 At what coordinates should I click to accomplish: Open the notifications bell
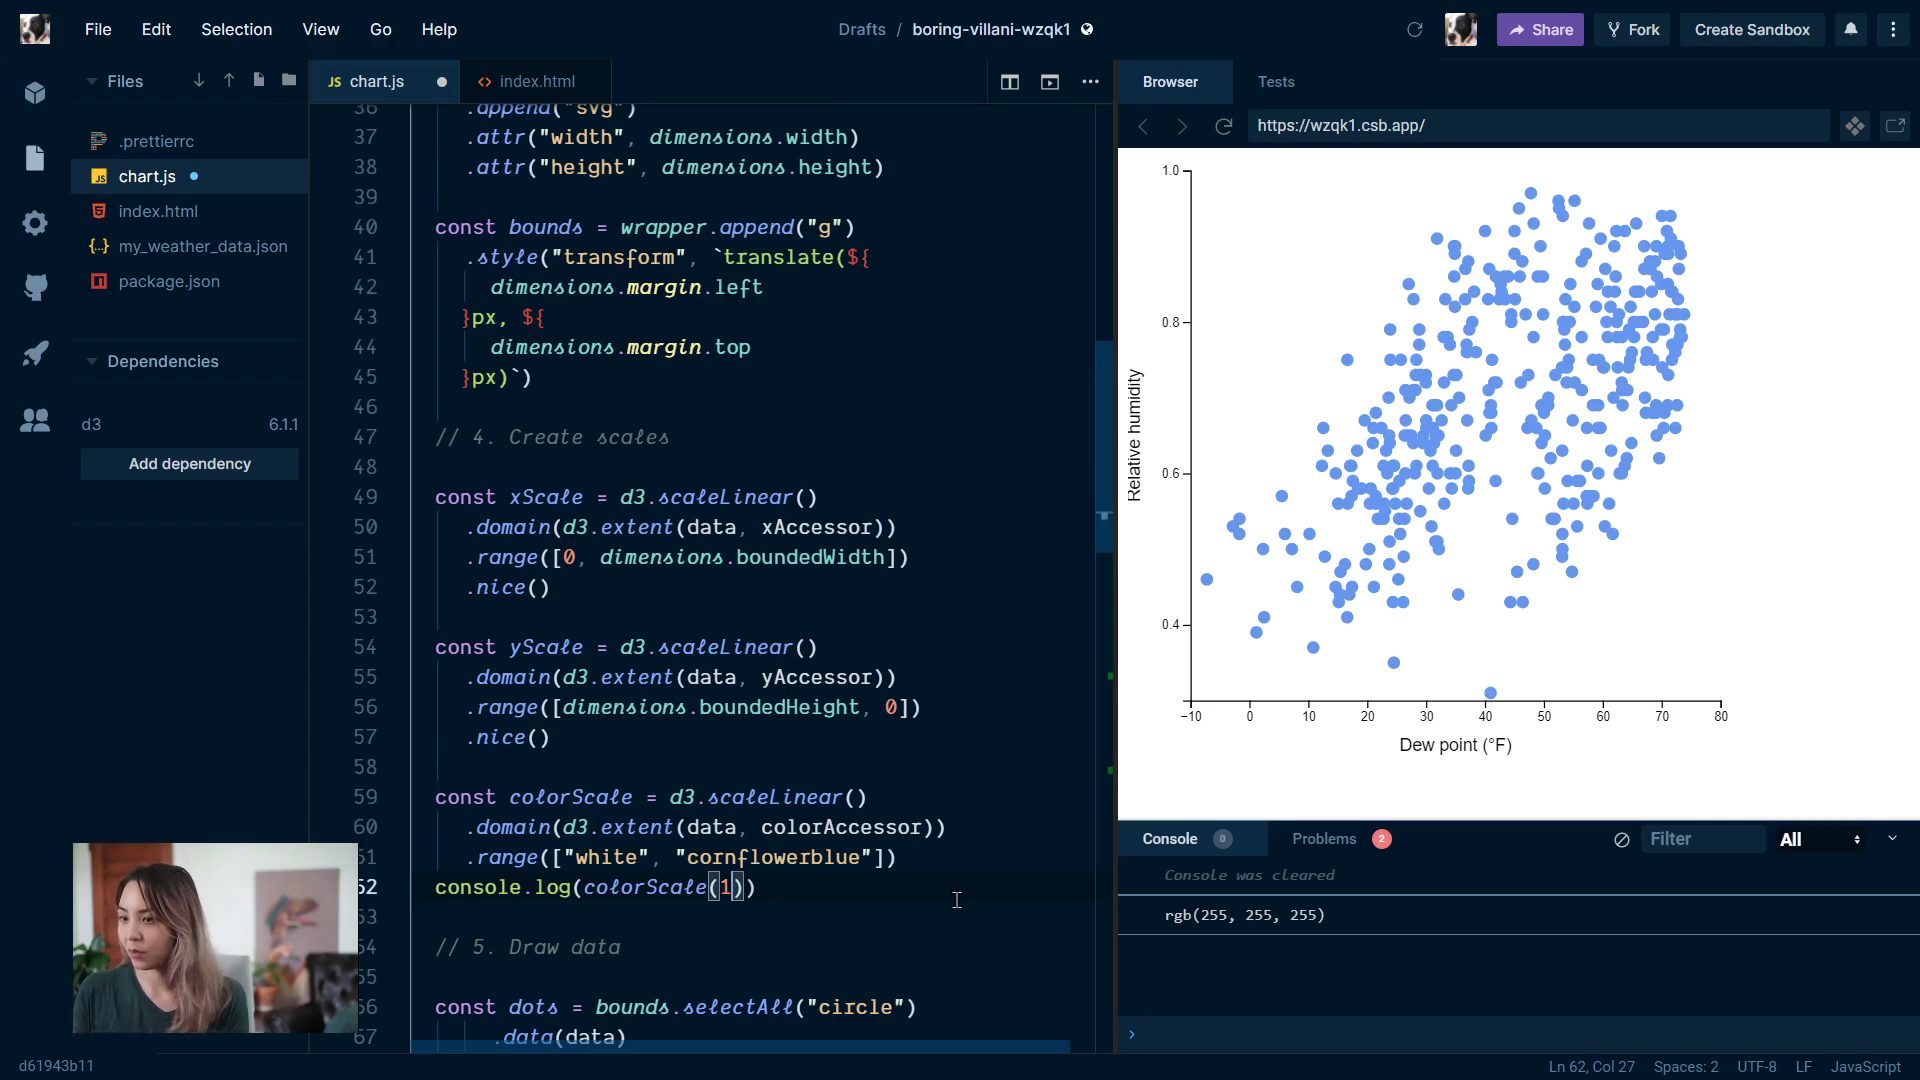coord(1851,29)
